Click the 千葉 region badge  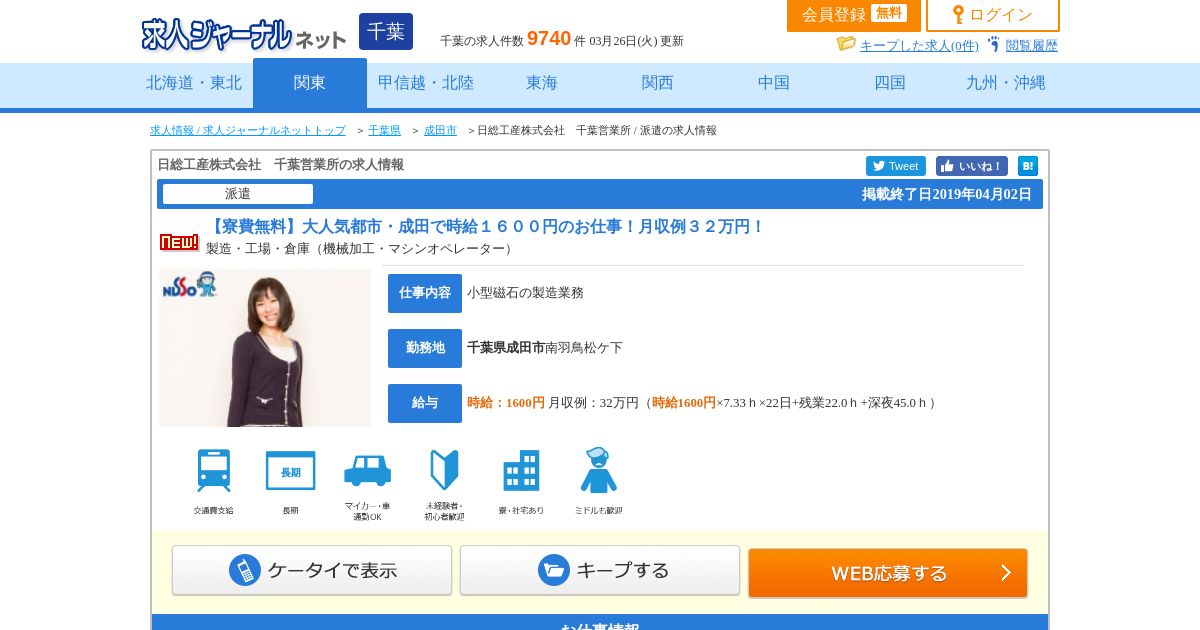pos(386,31)
